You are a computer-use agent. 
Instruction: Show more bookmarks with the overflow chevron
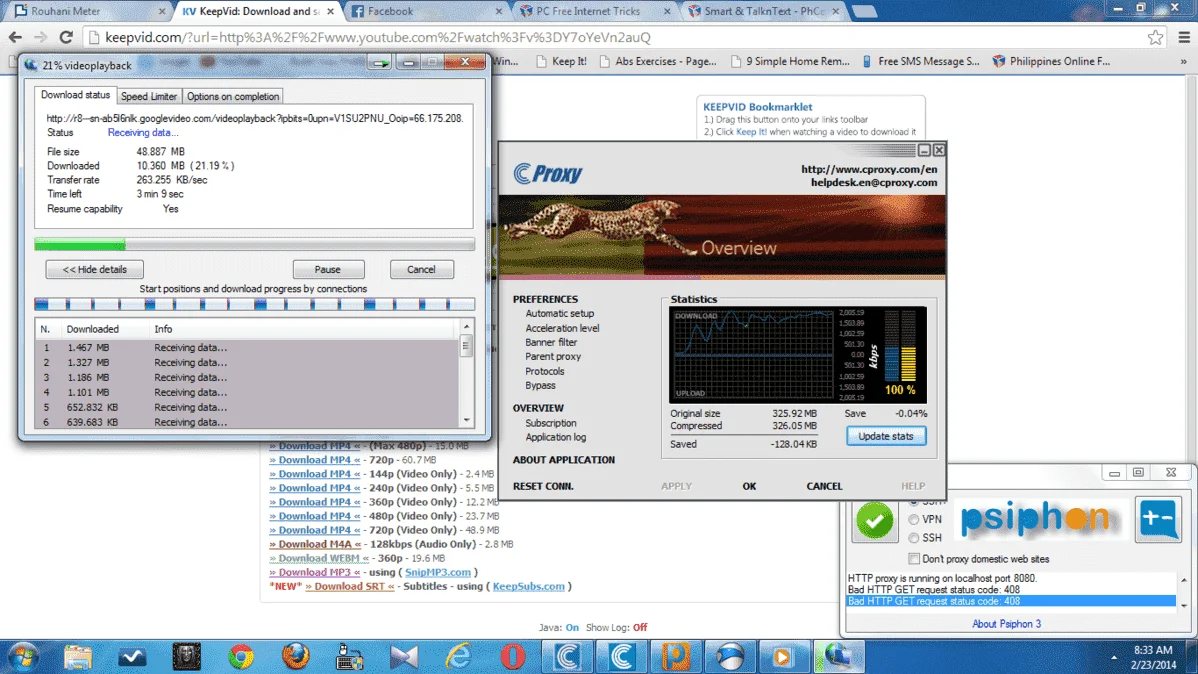click(x=1183, y=61)
